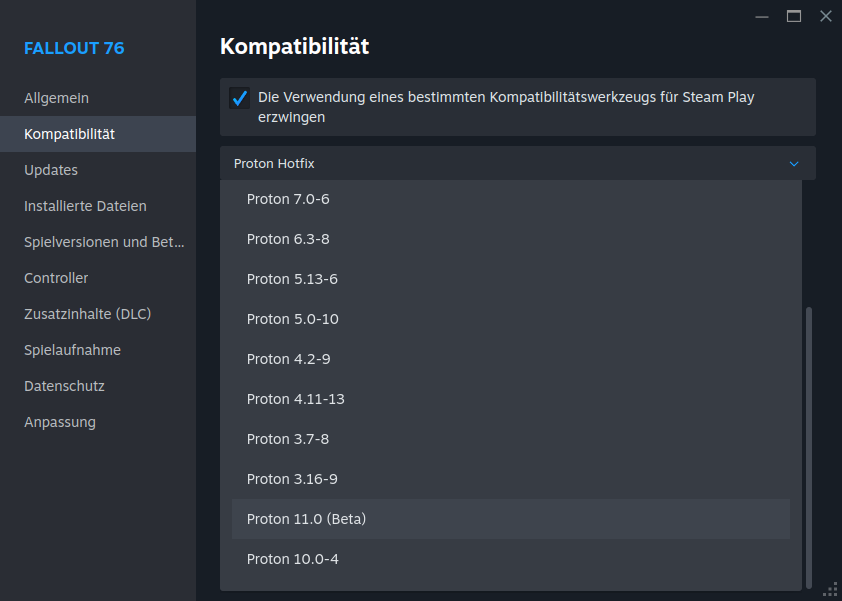Open the Controller settings tab
The height and width of the screenshot is (601, 842).
click(x=56, y=278)
